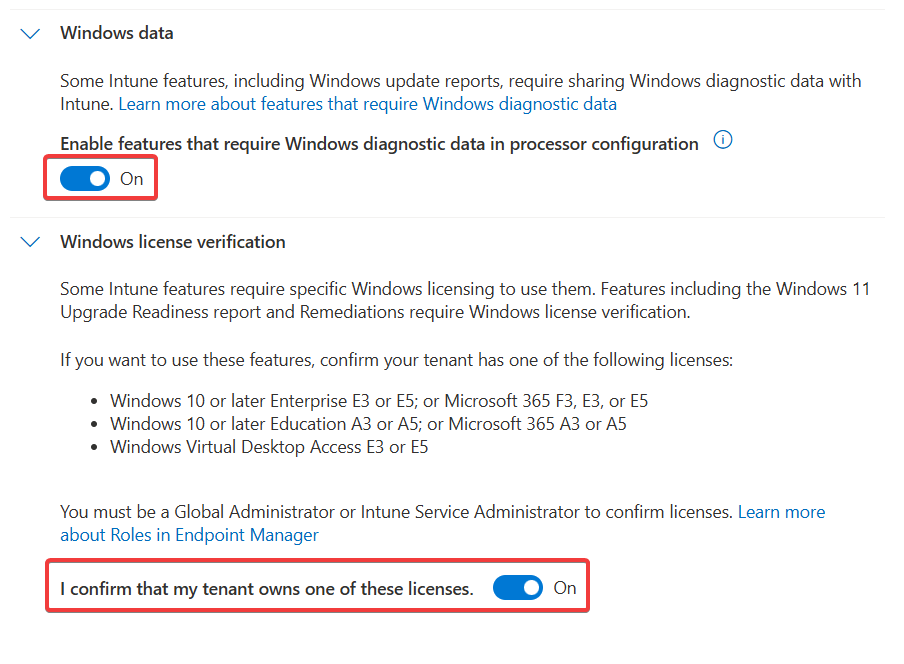Image resolution: width=904 pixels, height=664 pixels.
Task: Click the disclosure arrow for license verification section
Action: tap(29, 242)
